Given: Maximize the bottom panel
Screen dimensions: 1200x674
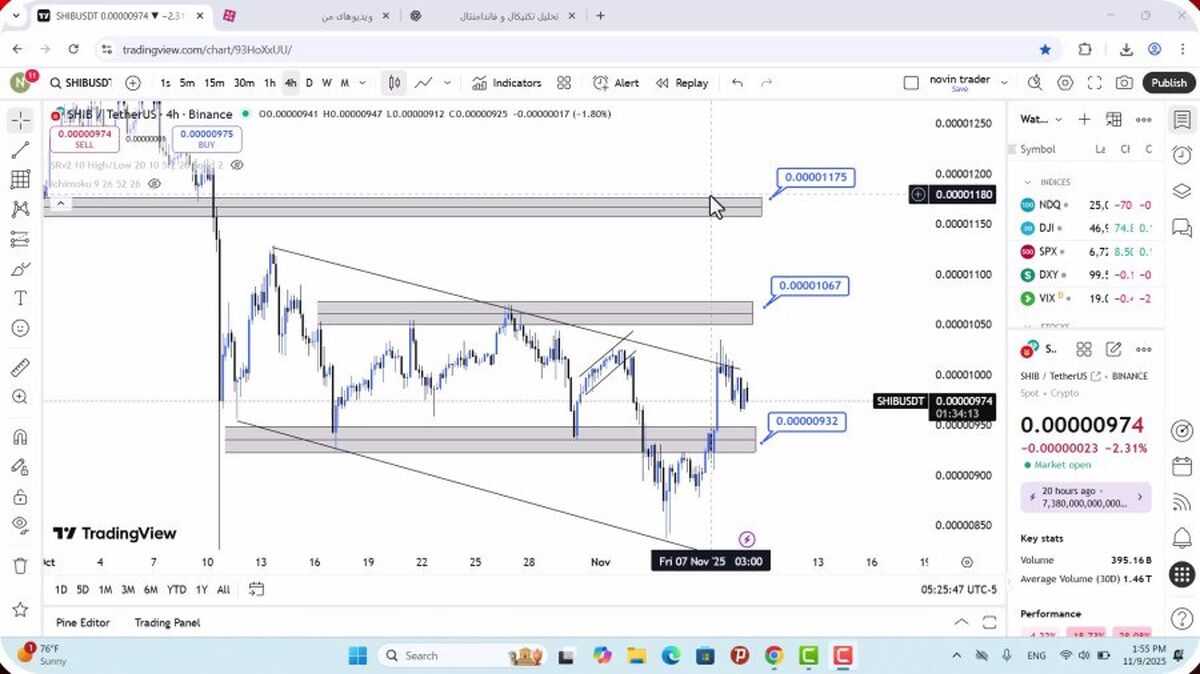Looking at the screenshot, I should point(989,622).
